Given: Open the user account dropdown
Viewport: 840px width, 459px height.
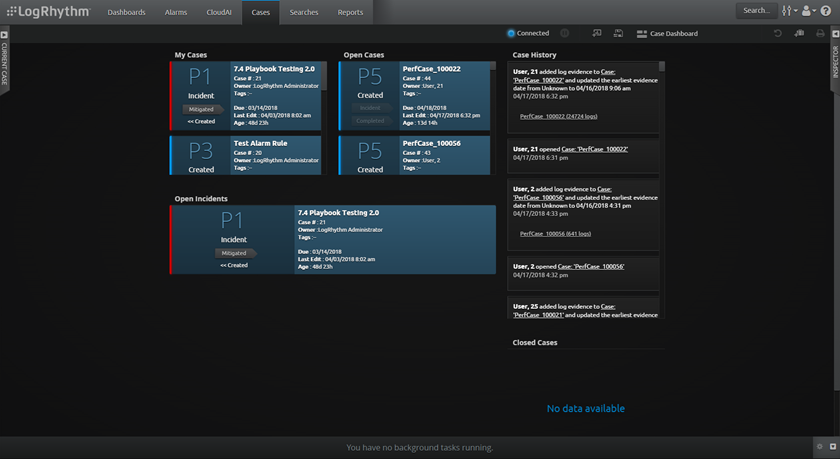Looking at the screenshot, I should click(x=808, y=11).
